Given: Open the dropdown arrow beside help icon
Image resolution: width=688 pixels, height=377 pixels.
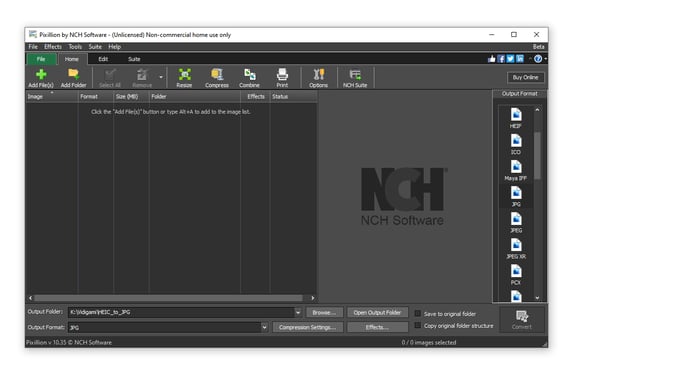Looking at the screenshot, I should 545,59.
